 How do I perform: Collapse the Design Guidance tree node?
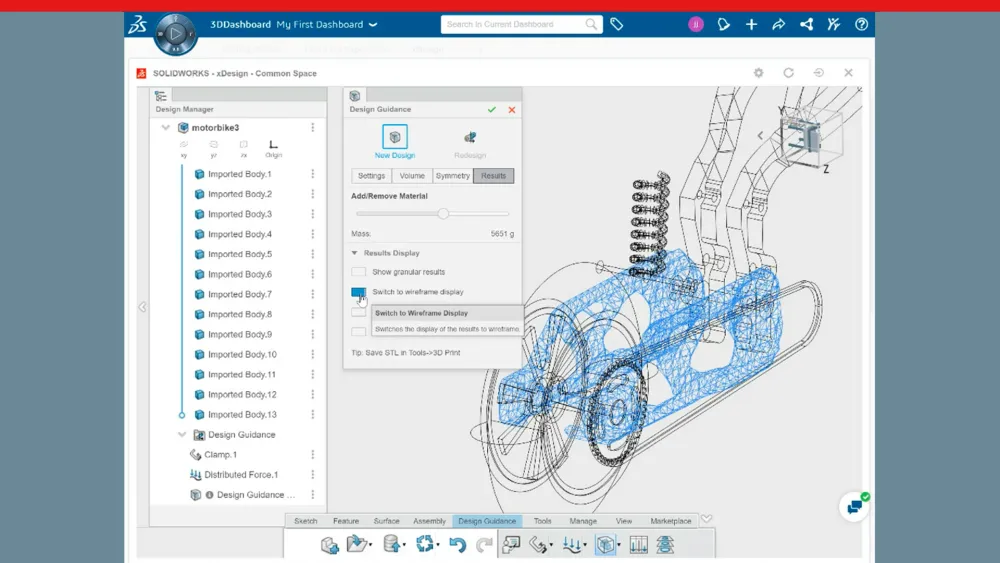182,435
